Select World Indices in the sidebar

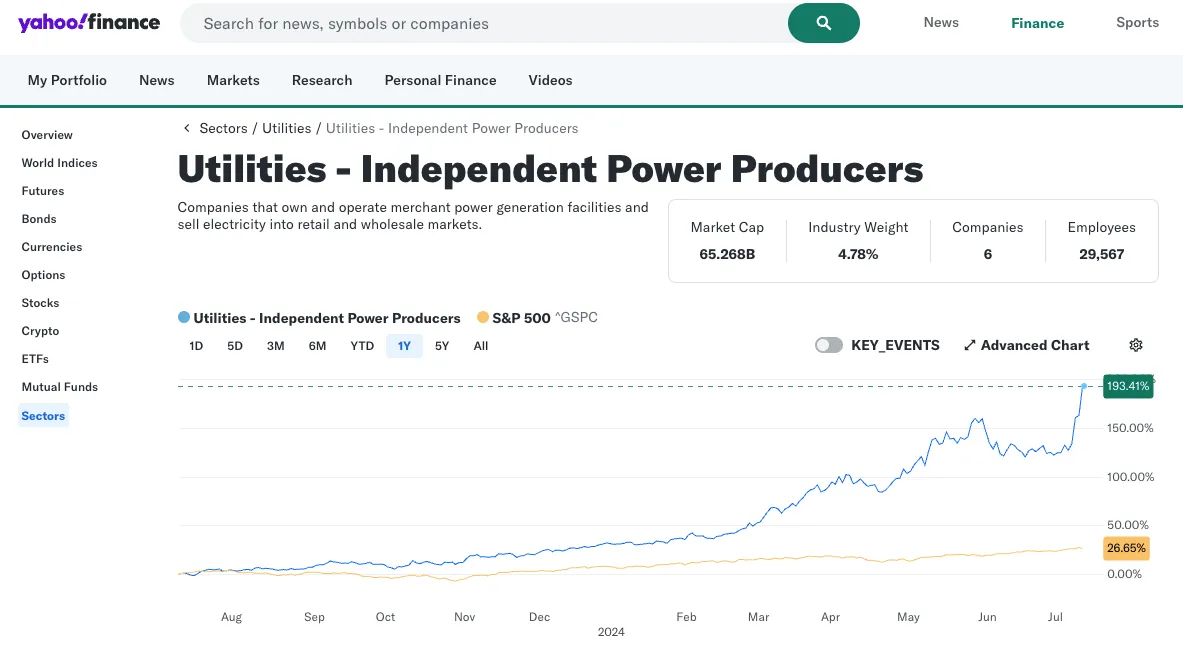[60, 163]
